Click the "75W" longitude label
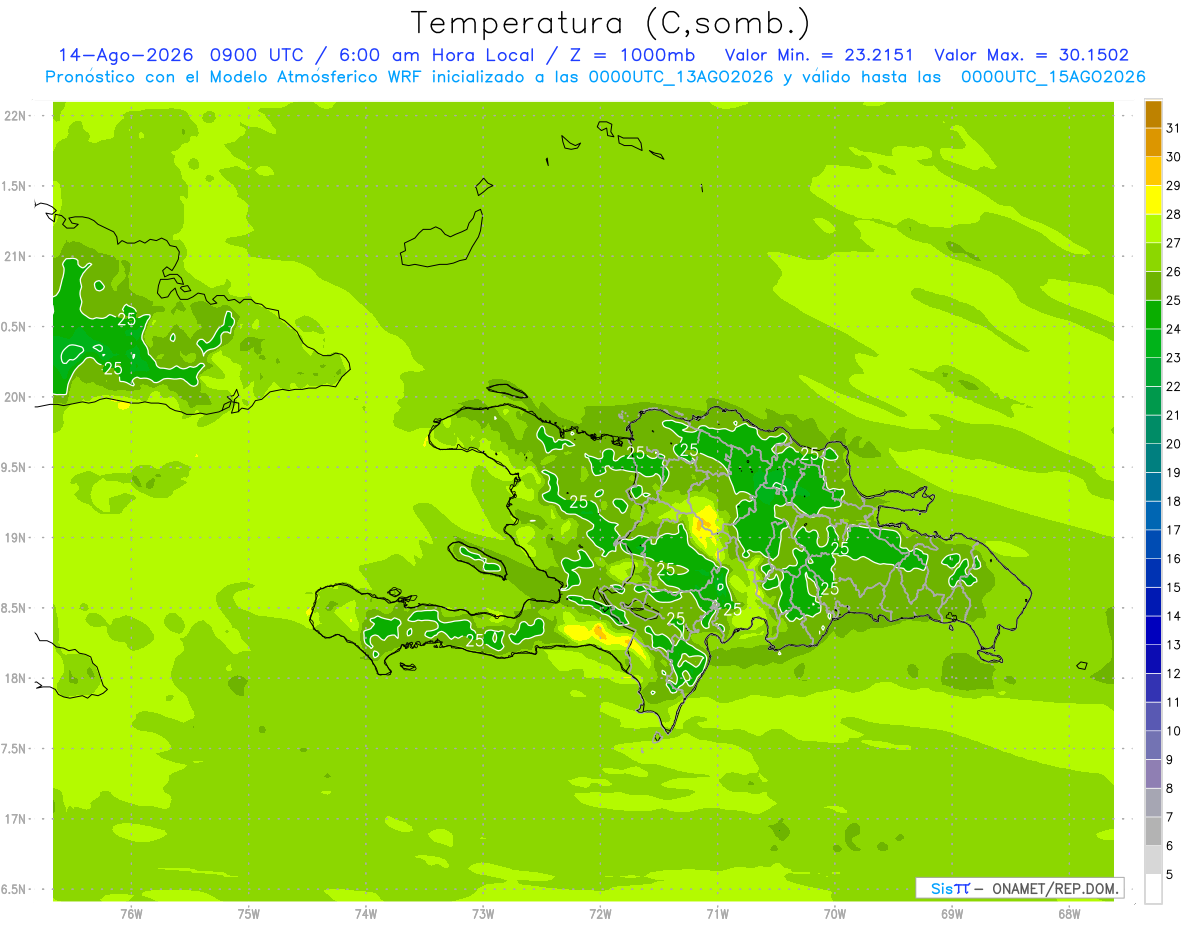The height and width of the screenshot is (927, 1200). tap(249, 914)
